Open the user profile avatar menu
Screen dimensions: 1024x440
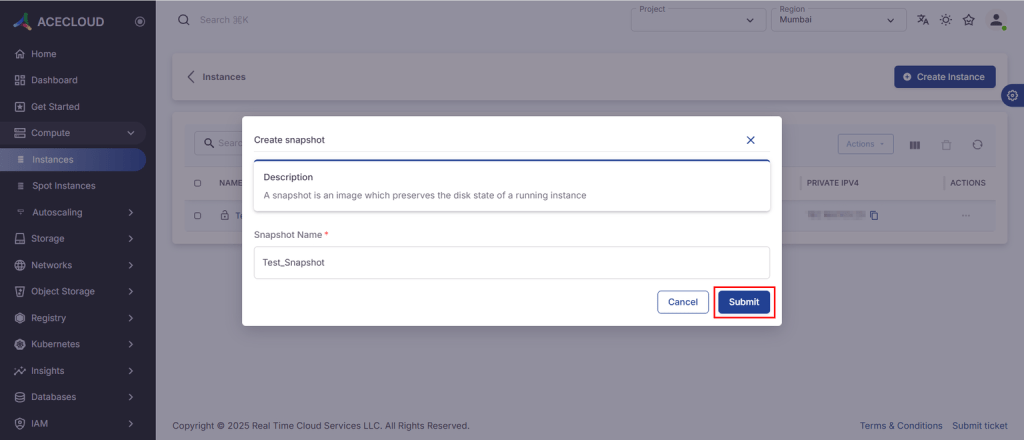(x=996, y=20)
